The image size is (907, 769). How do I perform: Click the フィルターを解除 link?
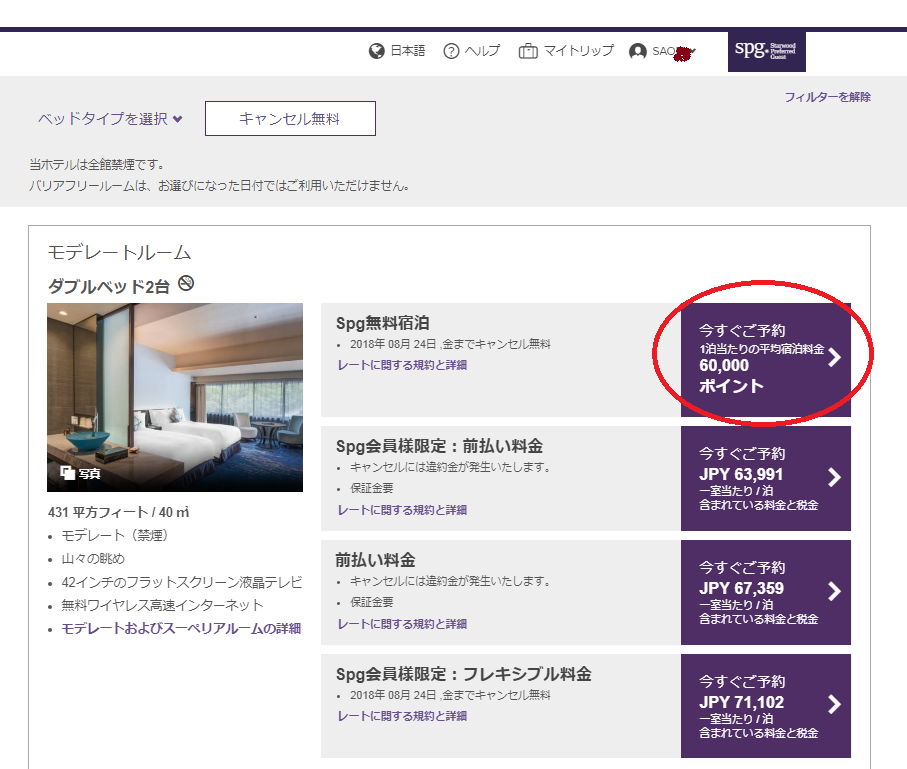[x=828, y=97]
